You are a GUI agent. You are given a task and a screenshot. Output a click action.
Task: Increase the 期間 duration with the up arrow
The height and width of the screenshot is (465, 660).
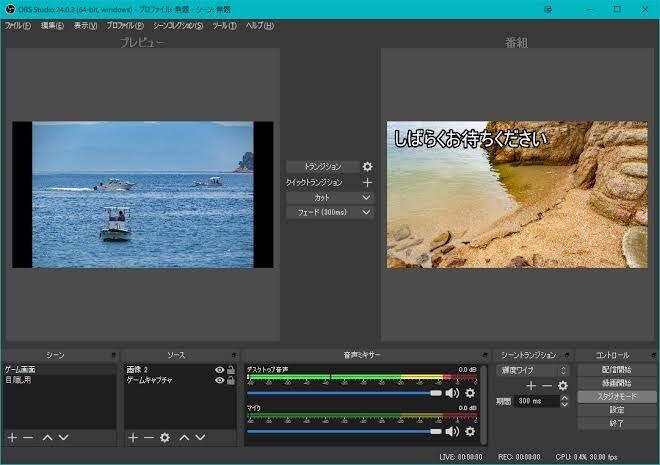coord(564,398)
